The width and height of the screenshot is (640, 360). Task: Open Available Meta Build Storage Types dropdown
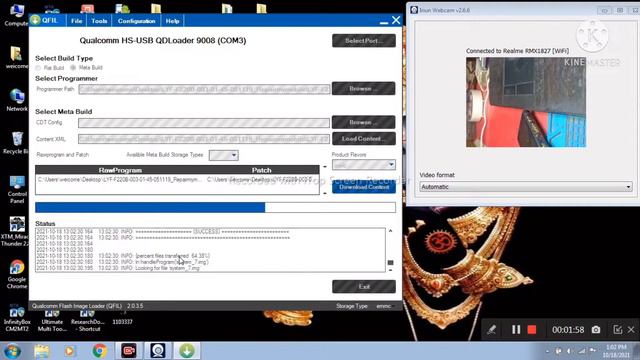(224, 155)
